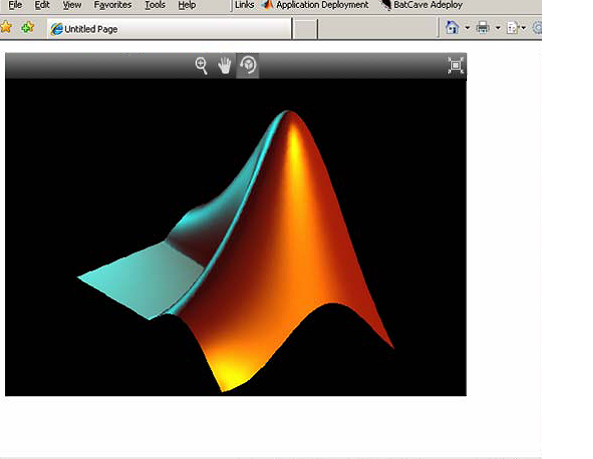This screenshot has height=459, width=593.
Task: Activate the pan hand tool
Action: tap(225, 65)
